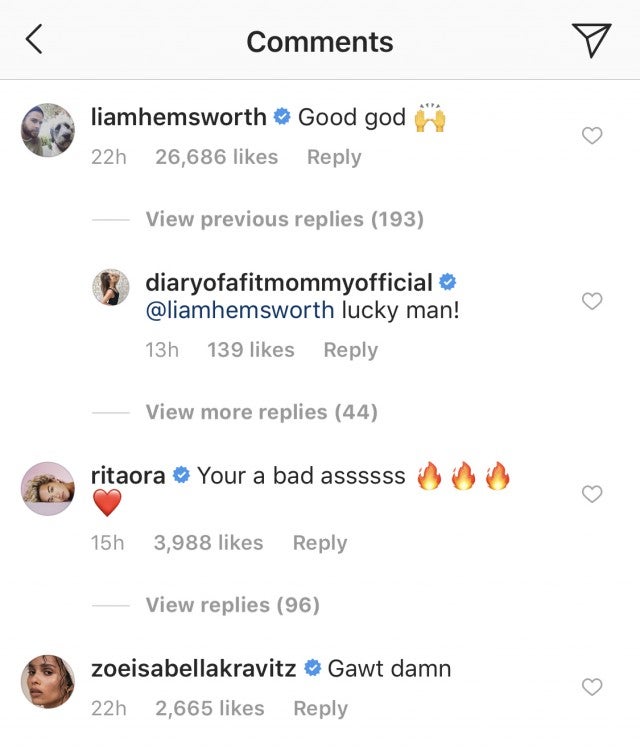
Task: Open zoeisabellakravitz's avatar
Action: 48,681
